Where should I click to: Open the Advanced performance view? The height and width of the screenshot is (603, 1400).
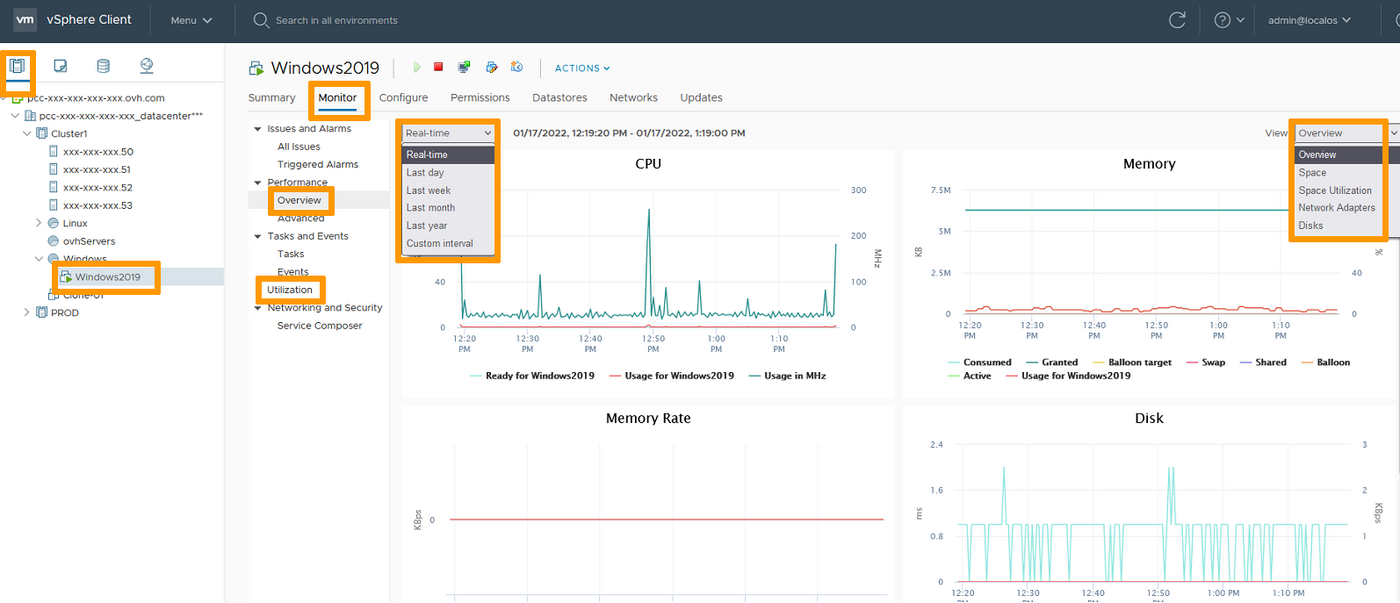point(301,218)
